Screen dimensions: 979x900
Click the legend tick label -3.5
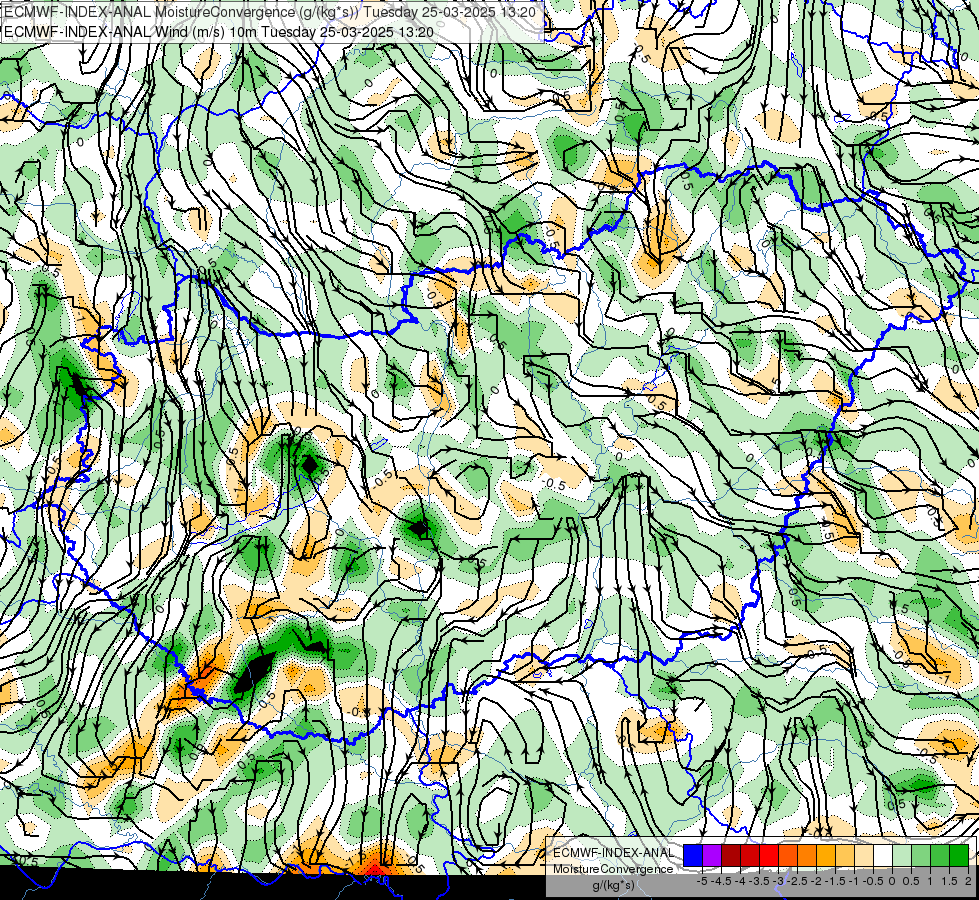click(759, 881)
